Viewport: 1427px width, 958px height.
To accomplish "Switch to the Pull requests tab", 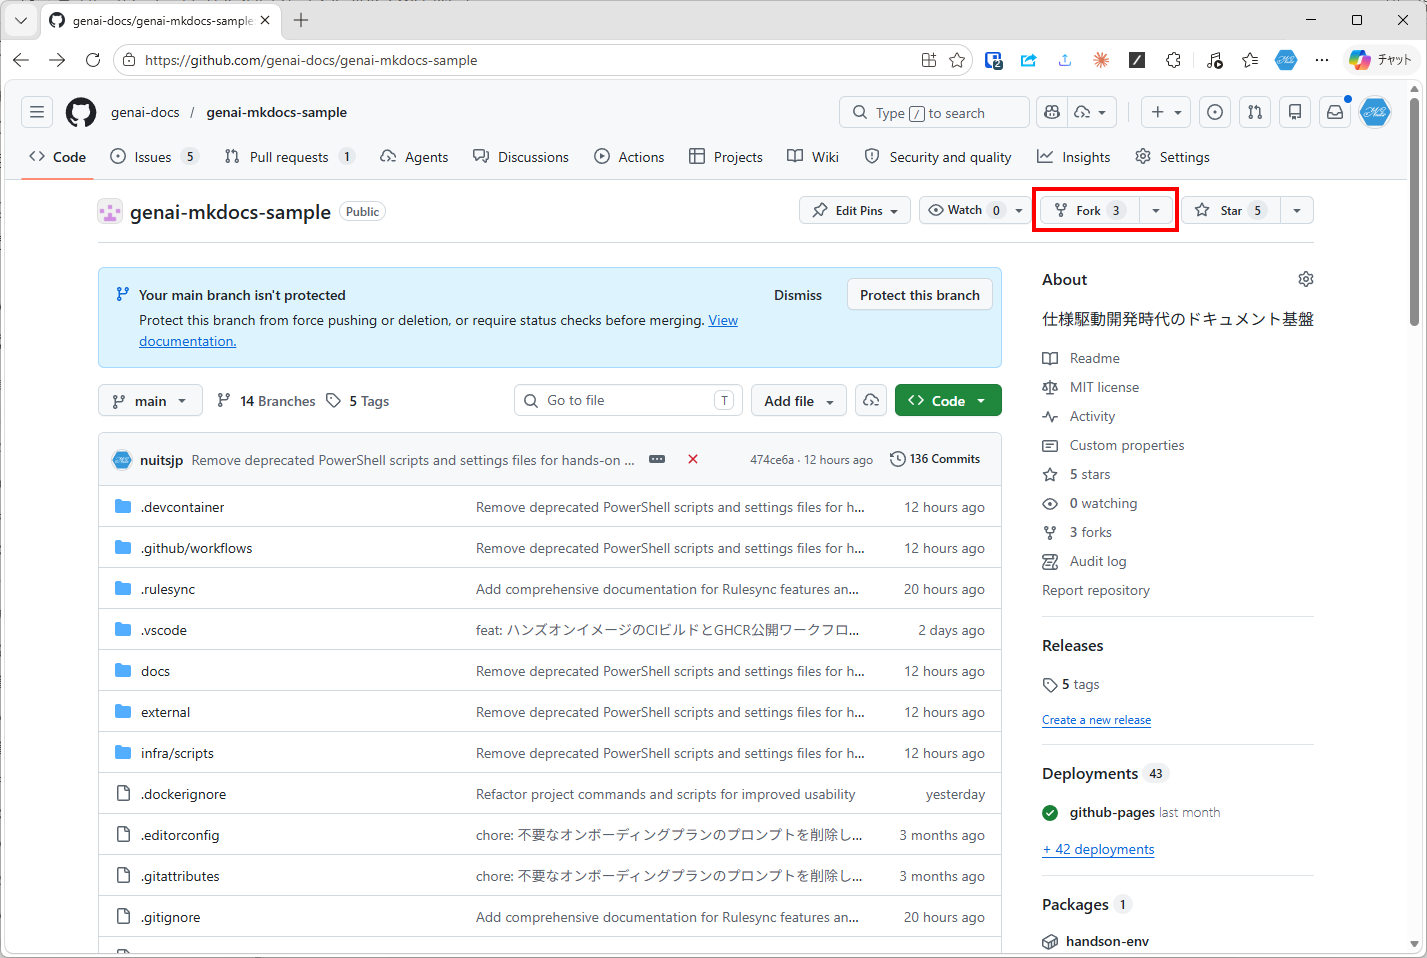I will [x=288, y=157].
